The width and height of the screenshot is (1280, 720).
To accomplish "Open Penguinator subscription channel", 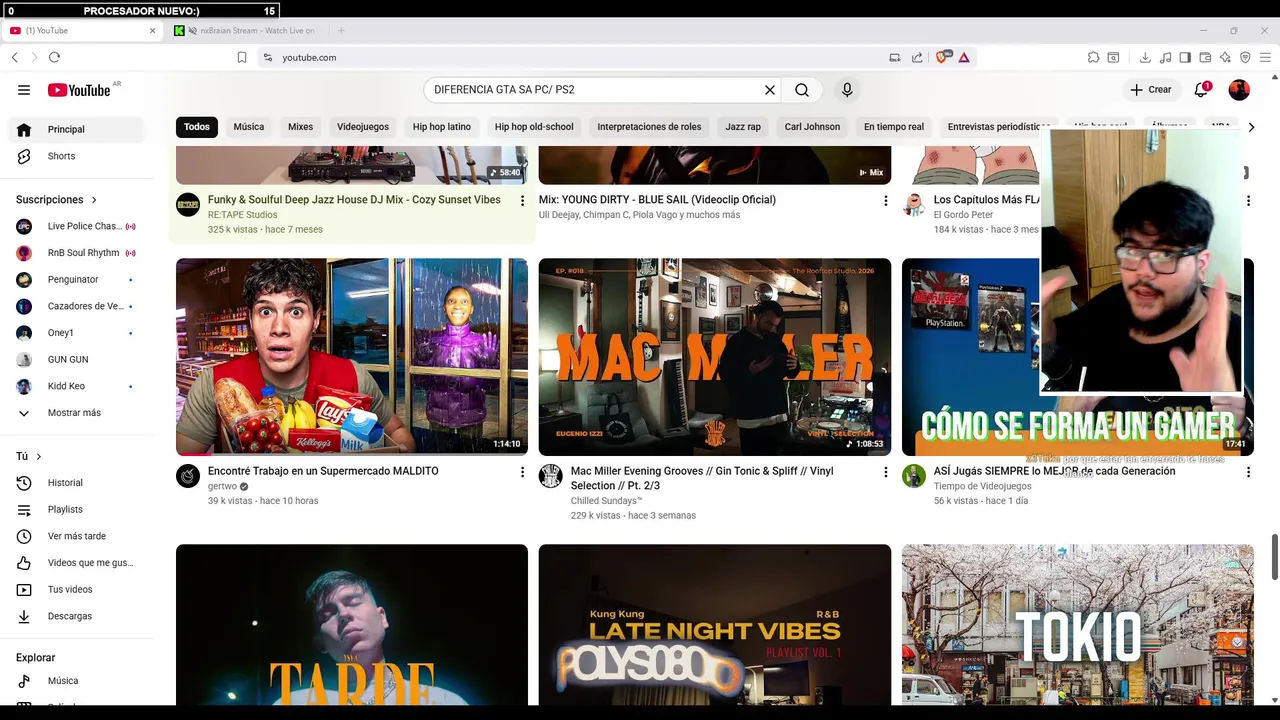I will pos(76,280).
